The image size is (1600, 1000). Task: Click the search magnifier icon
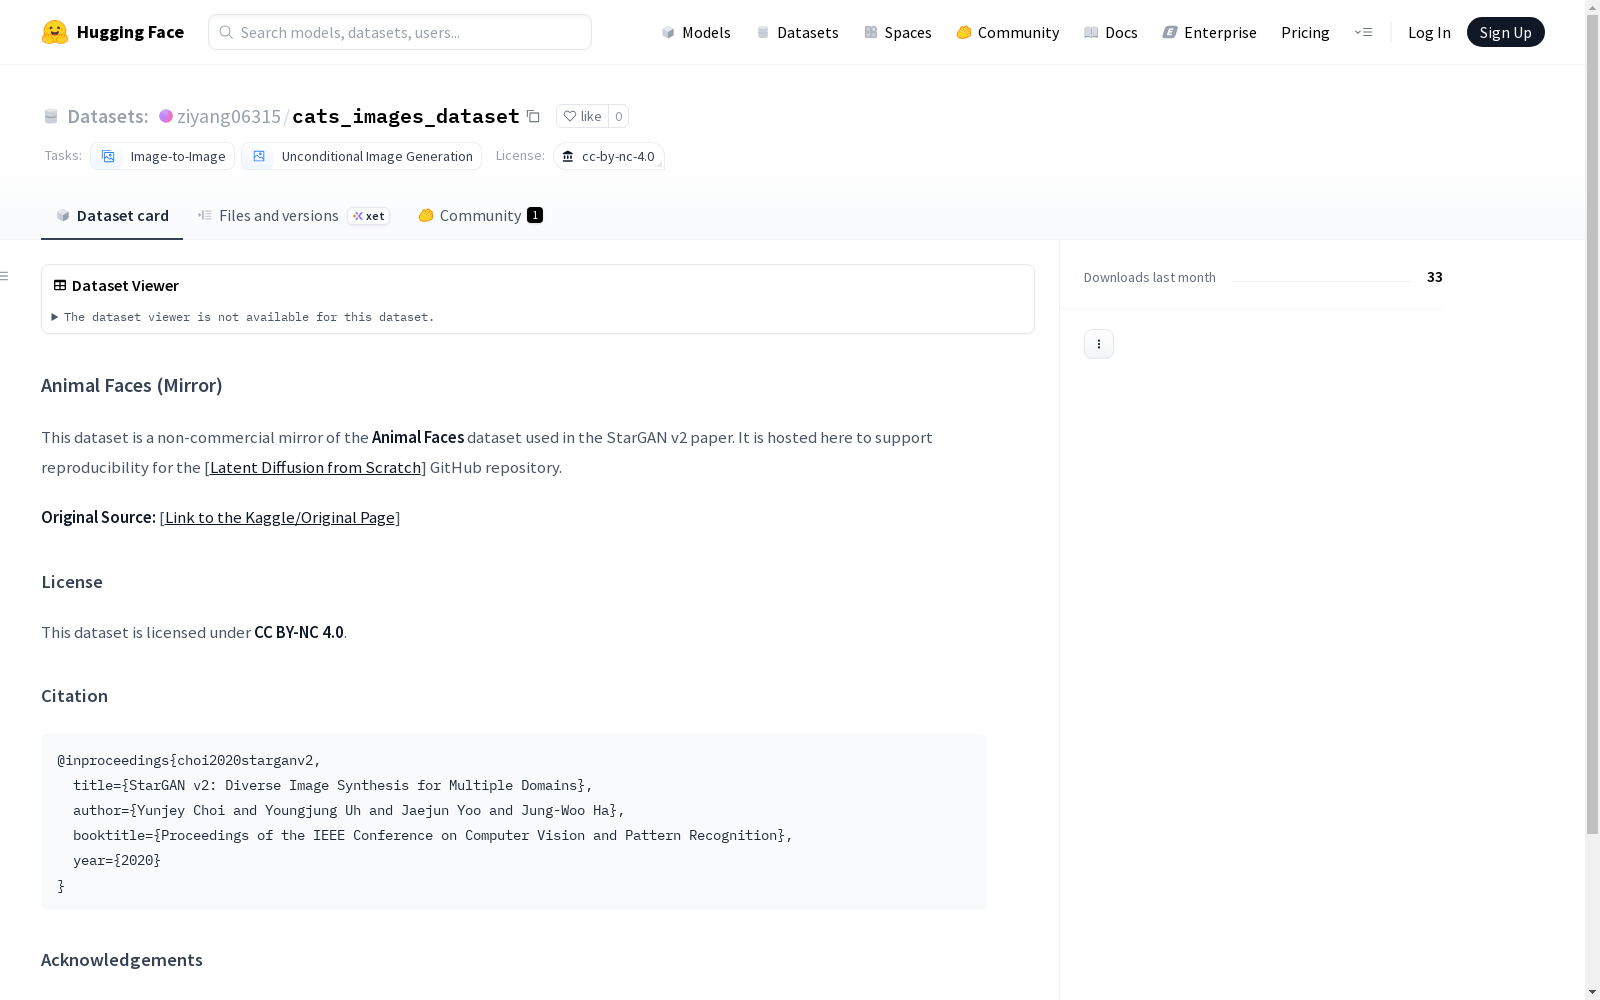pyautogui.click(x=226, y=32)
